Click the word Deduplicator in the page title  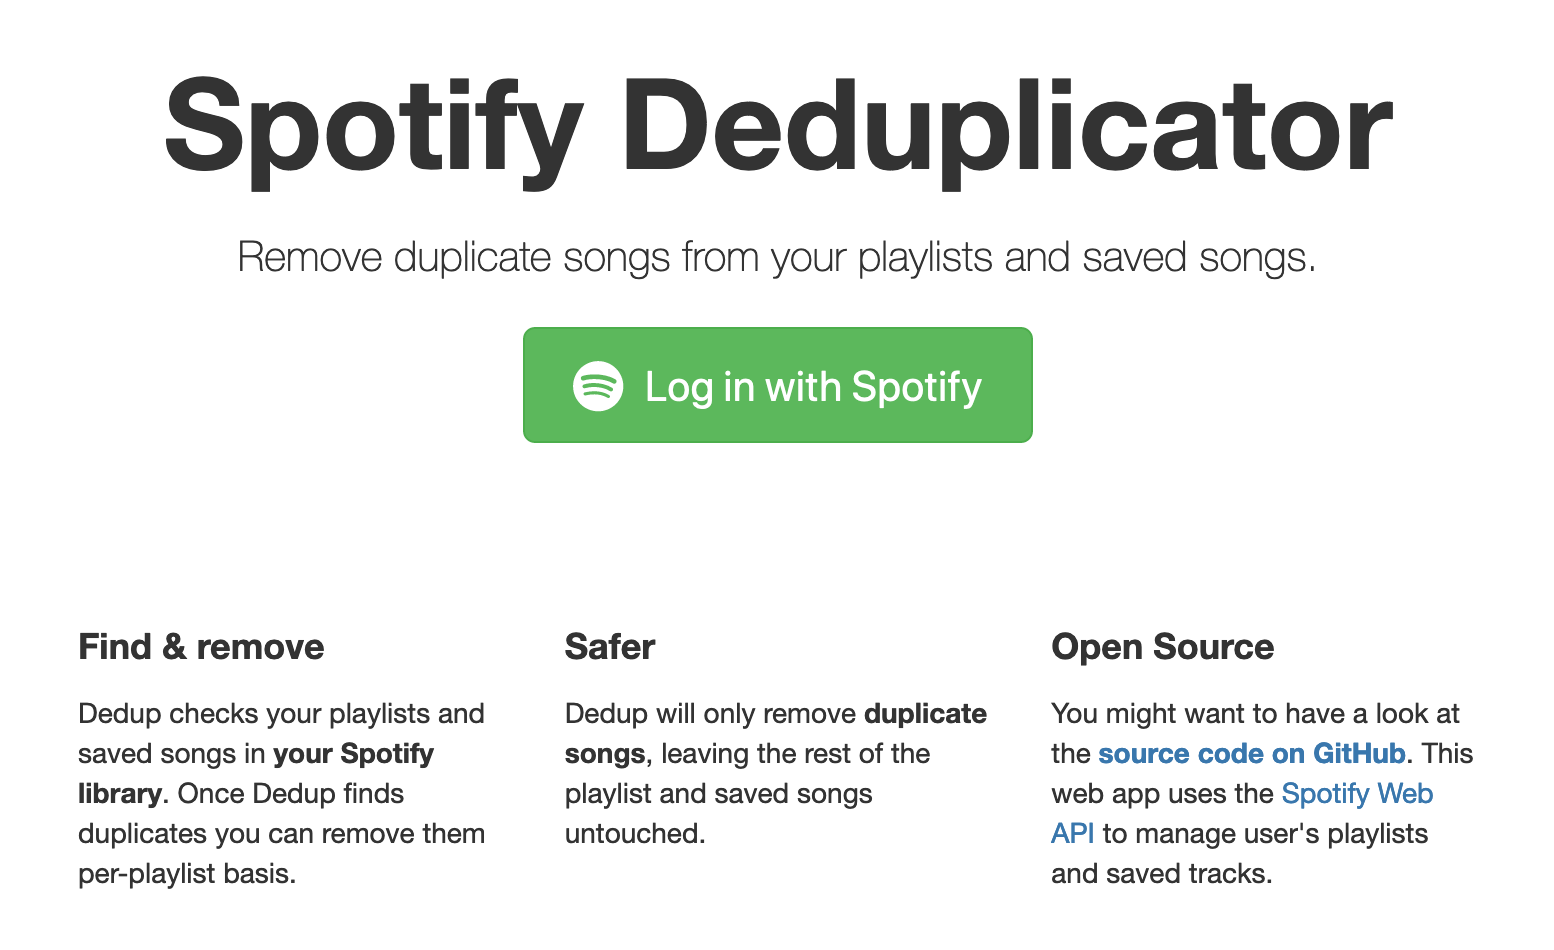(1012, 127)
